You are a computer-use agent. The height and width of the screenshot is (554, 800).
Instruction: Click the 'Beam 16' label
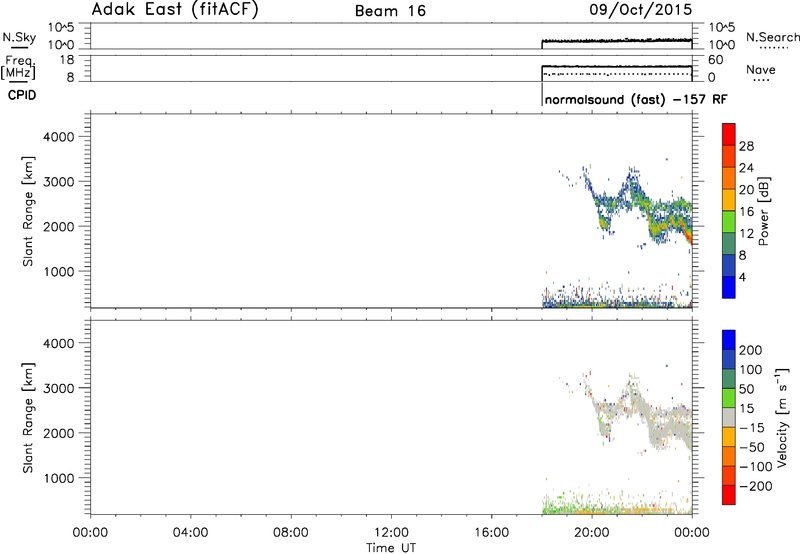(x=390, y=11)
